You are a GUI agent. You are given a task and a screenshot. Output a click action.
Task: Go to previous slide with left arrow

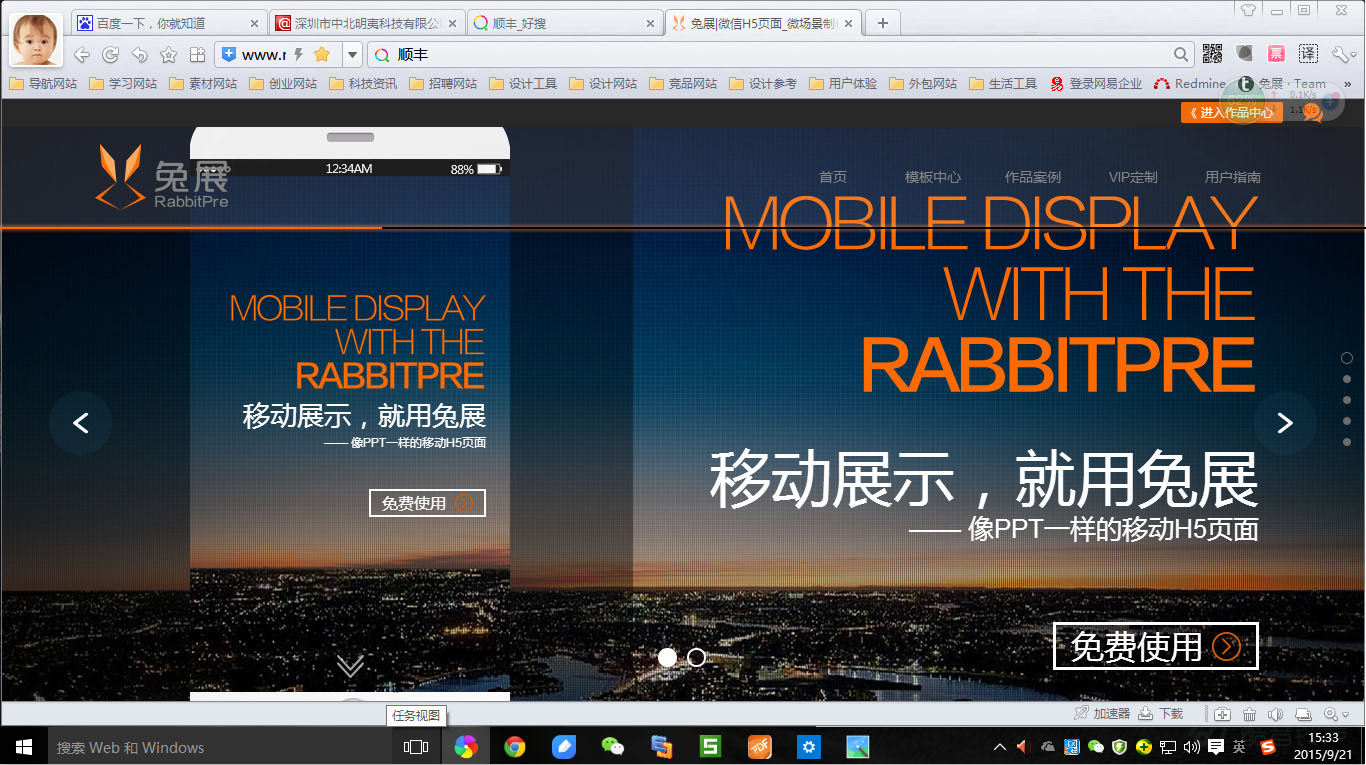[x=81, y=423]
